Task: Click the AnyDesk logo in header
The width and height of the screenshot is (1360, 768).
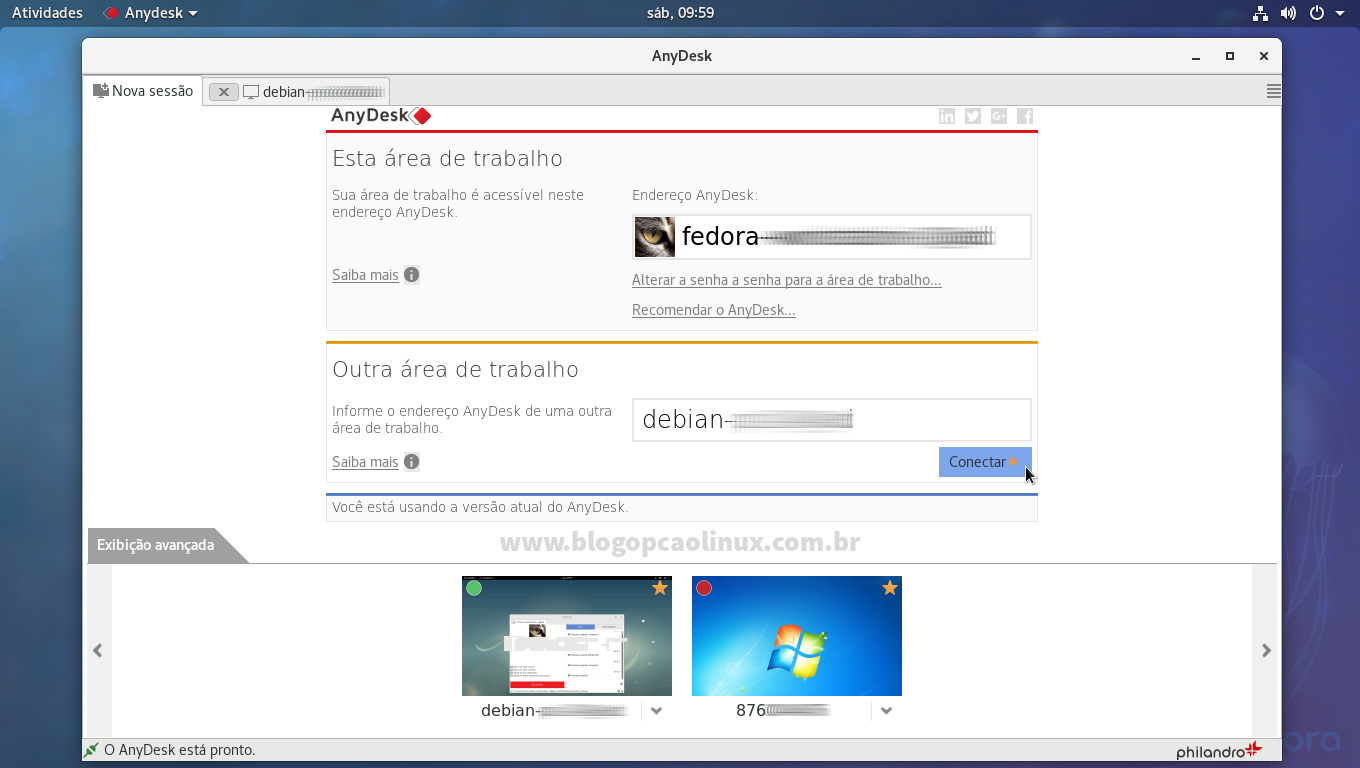Action: [381, 116]
